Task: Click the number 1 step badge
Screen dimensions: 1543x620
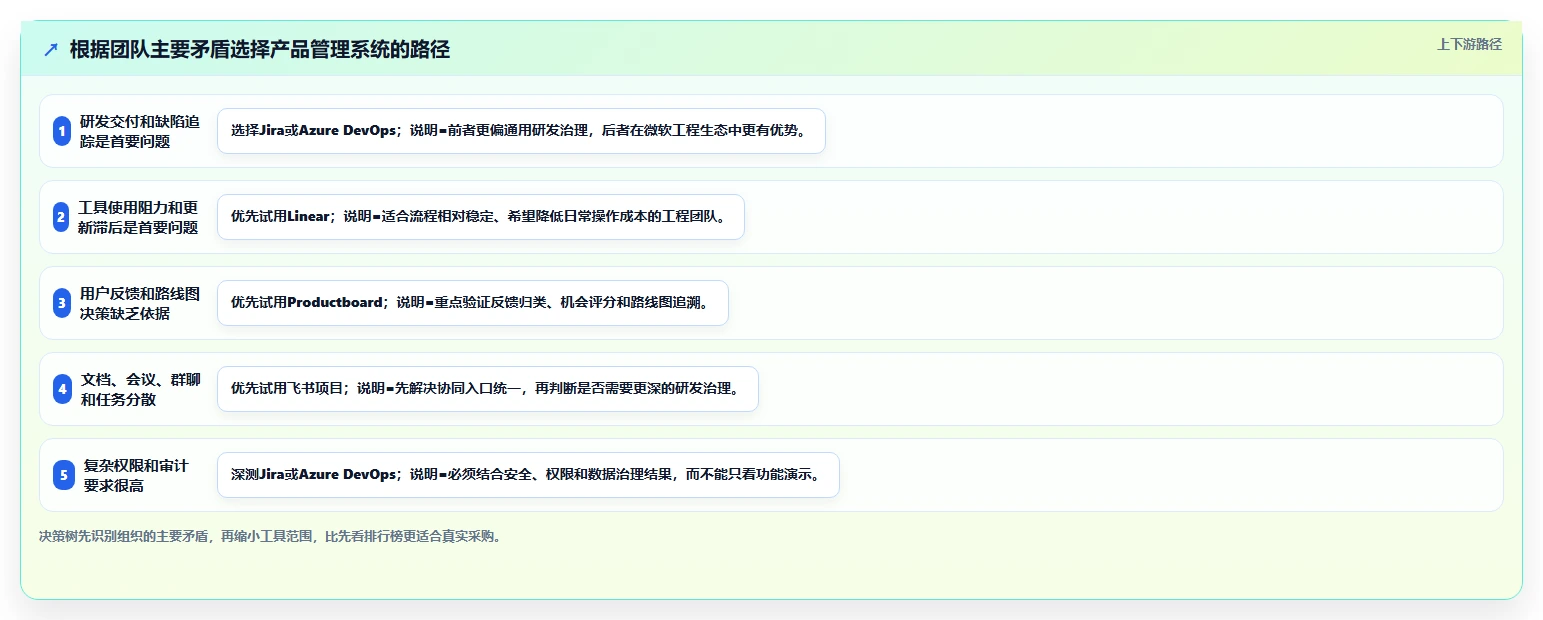Action: coord(62,131)
